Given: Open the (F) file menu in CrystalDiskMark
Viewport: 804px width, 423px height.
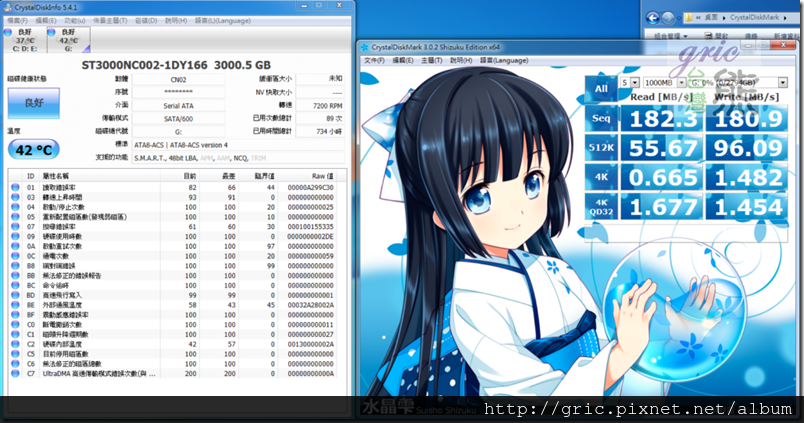Looking at the screenshot, I should 374,61.
